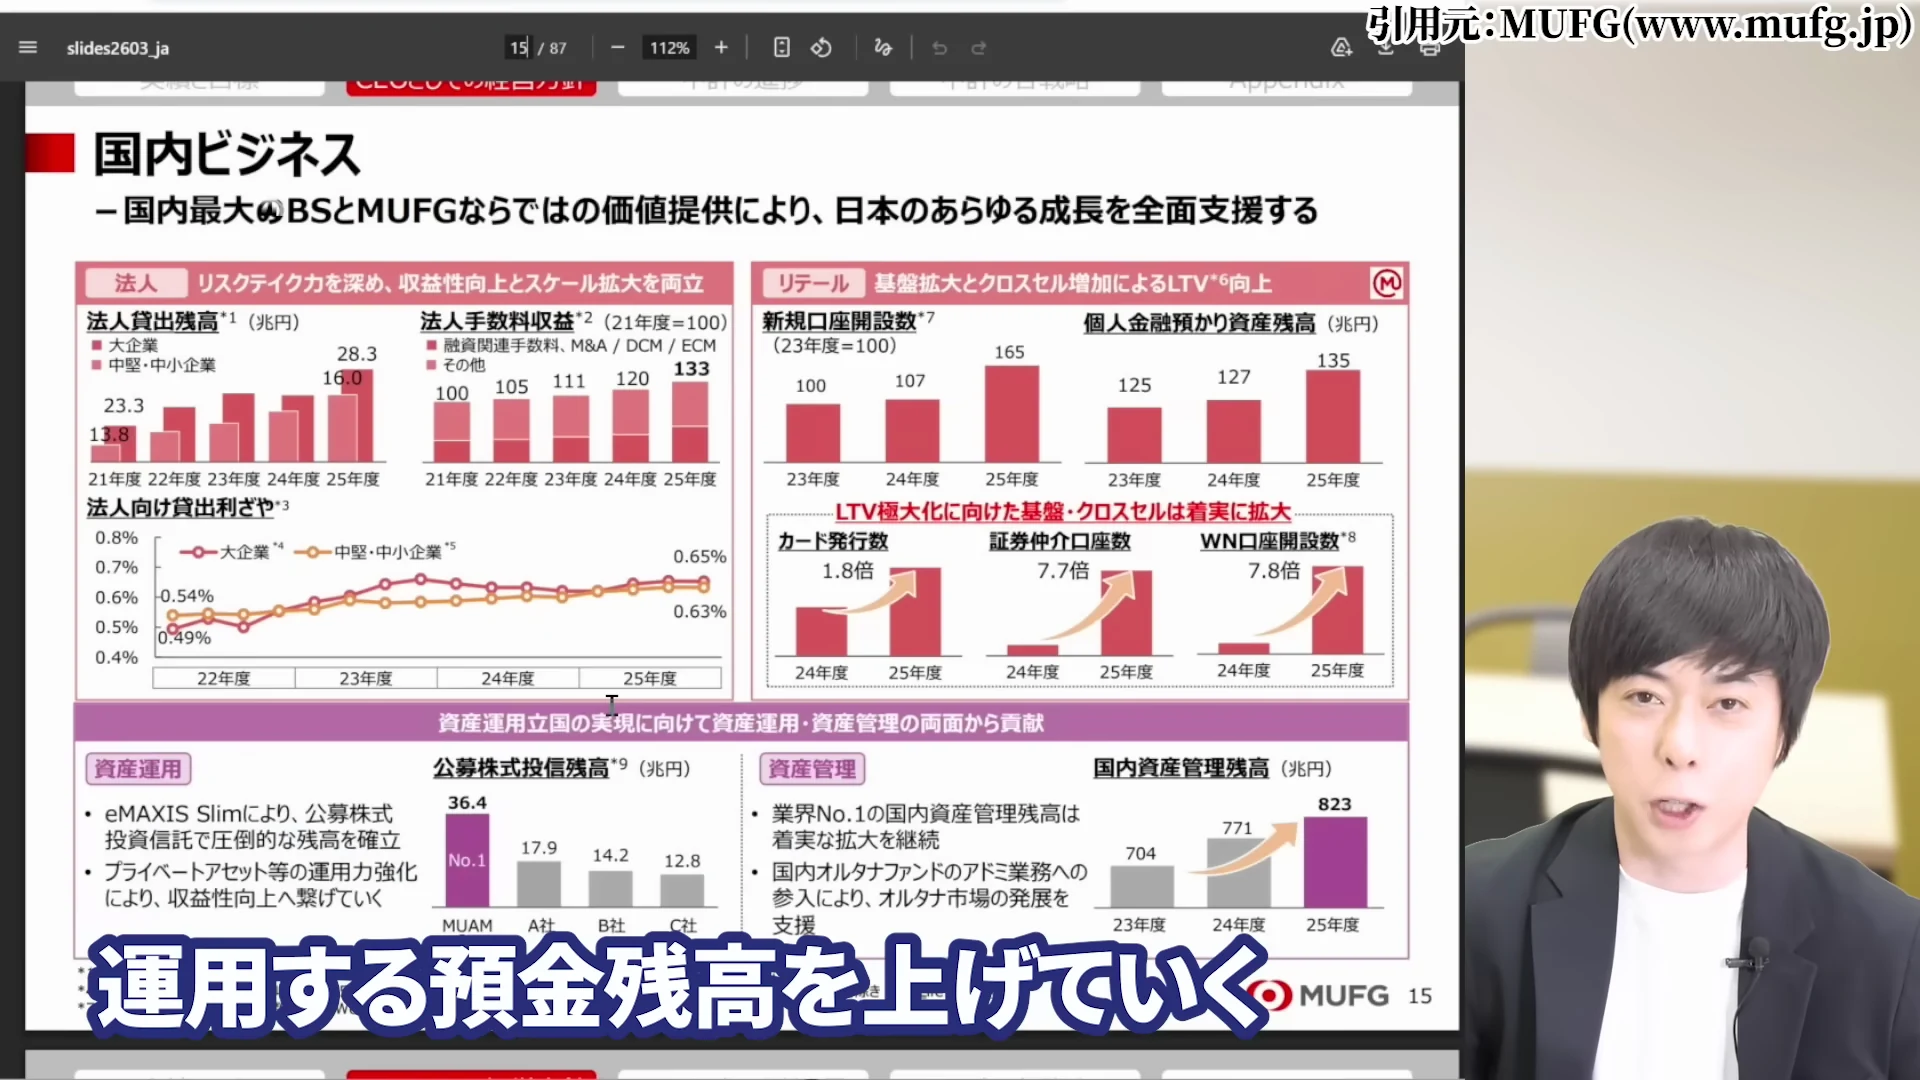Click the 112% zoom level field
Image resolution: width=1920 pixels, height=1080 pixels.
click(x=669, y=47)
